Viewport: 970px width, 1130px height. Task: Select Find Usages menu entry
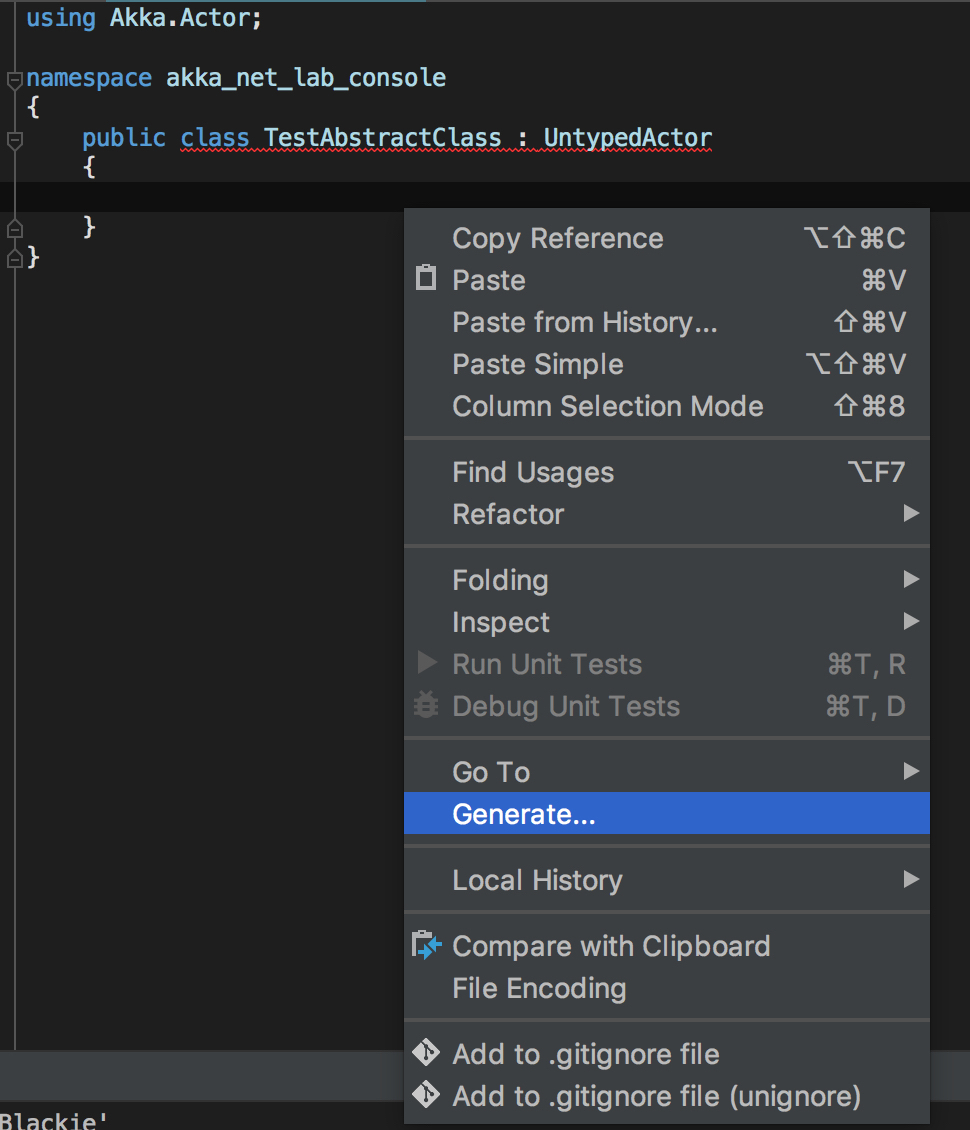[x=533, y=472]
